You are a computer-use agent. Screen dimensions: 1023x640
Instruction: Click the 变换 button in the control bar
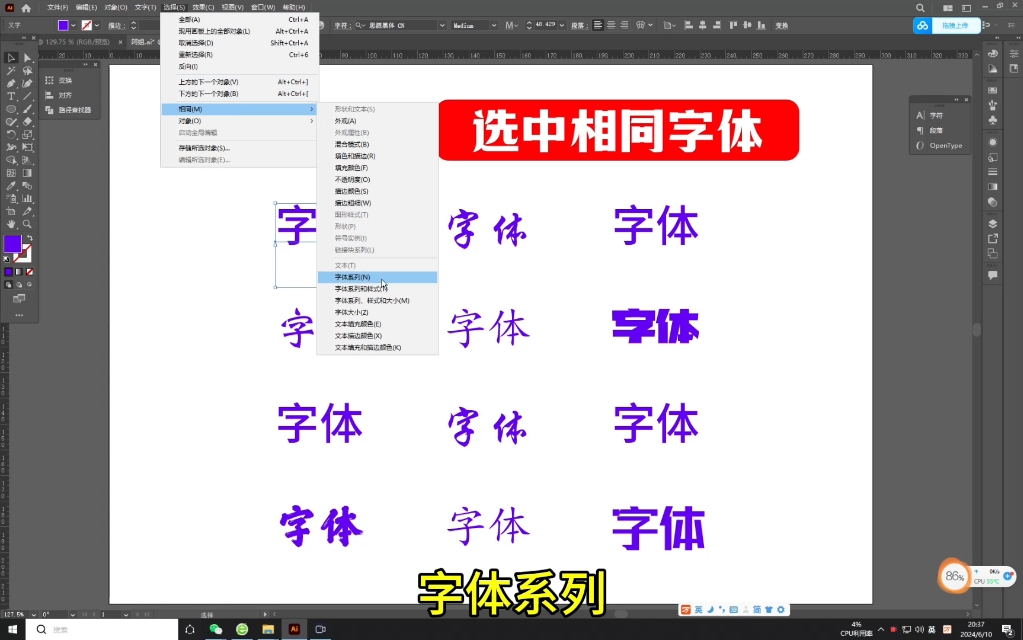pos(782,25)
